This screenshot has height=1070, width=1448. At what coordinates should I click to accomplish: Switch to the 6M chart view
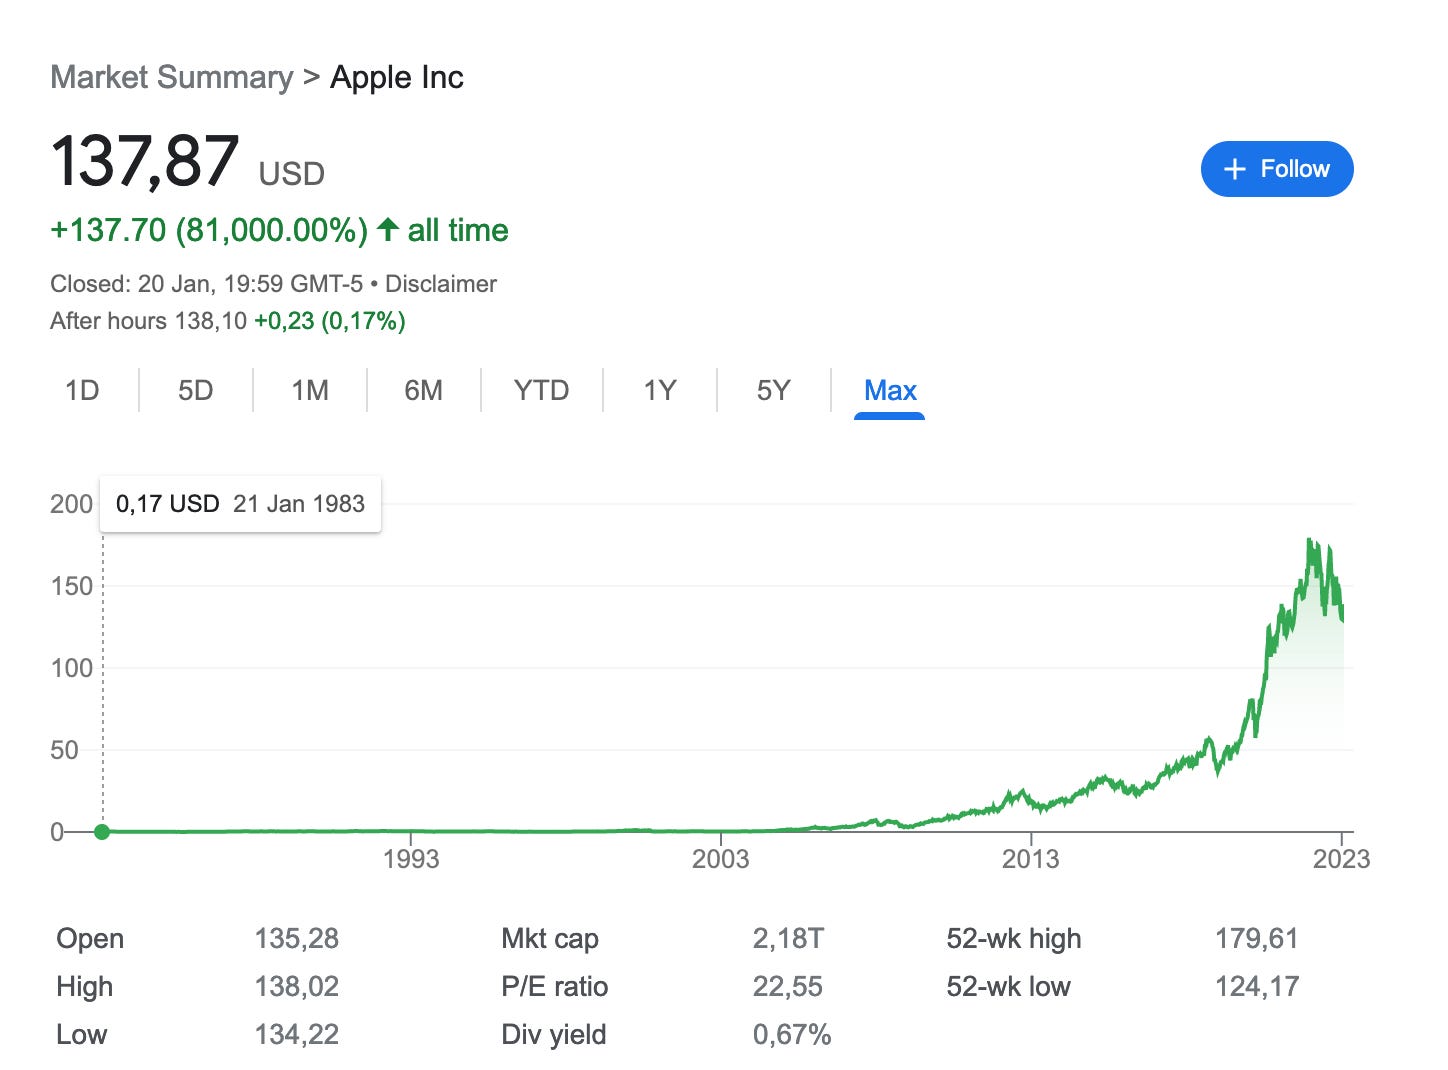pos(423,390)
